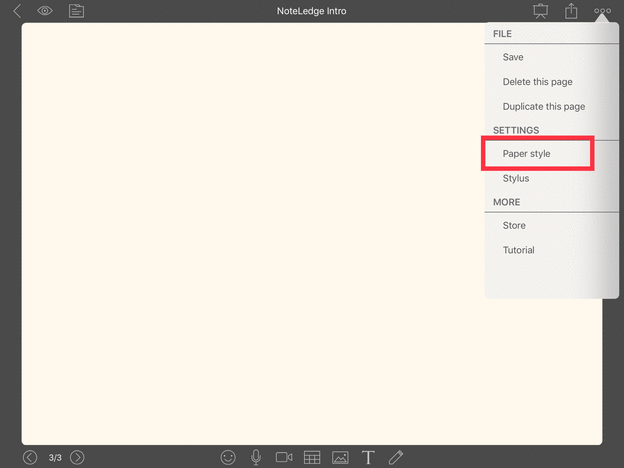Go to the next page arrow

coord(77,457)
